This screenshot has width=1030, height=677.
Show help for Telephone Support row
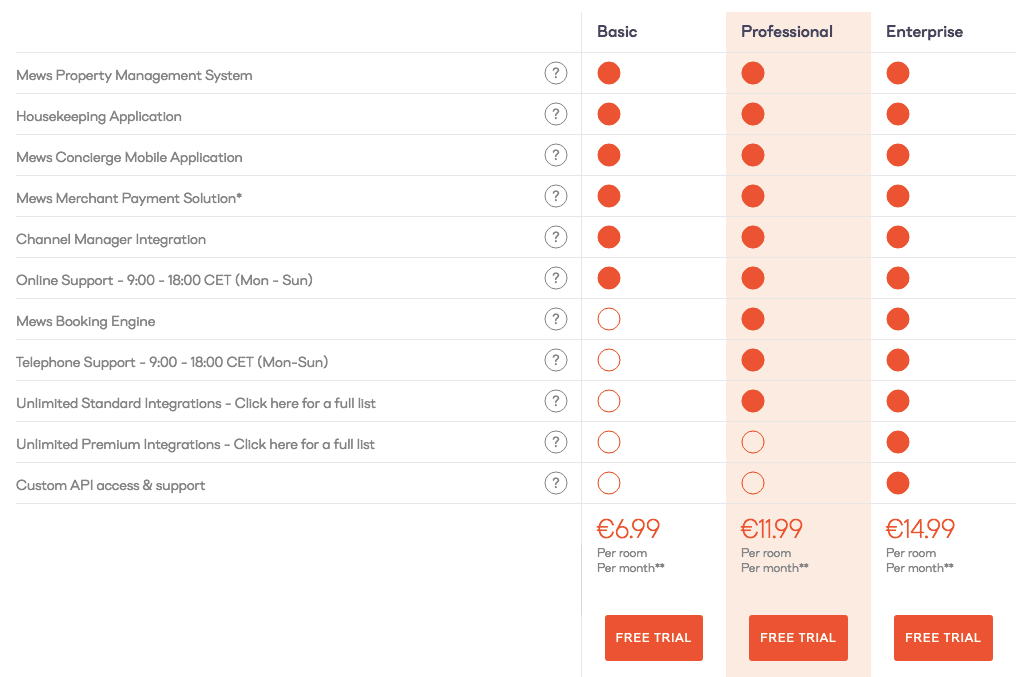pos(555,360)
